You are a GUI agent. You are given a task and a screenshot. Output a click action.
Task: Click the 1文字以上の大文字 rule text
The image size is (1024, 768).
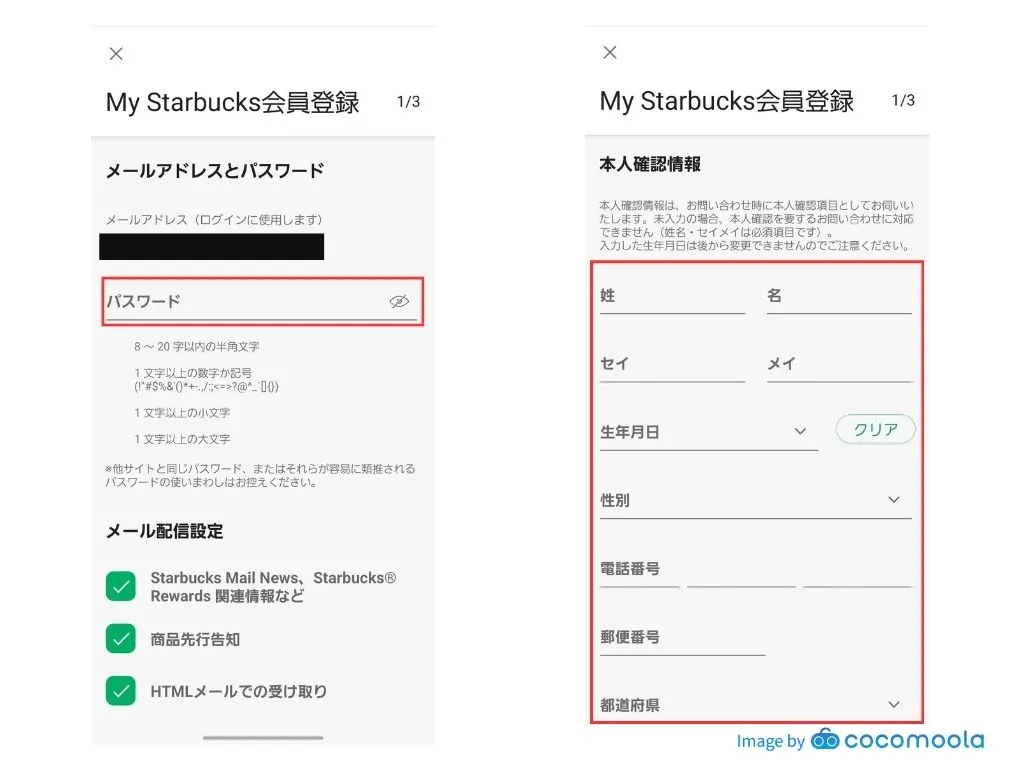pos(182,439)
